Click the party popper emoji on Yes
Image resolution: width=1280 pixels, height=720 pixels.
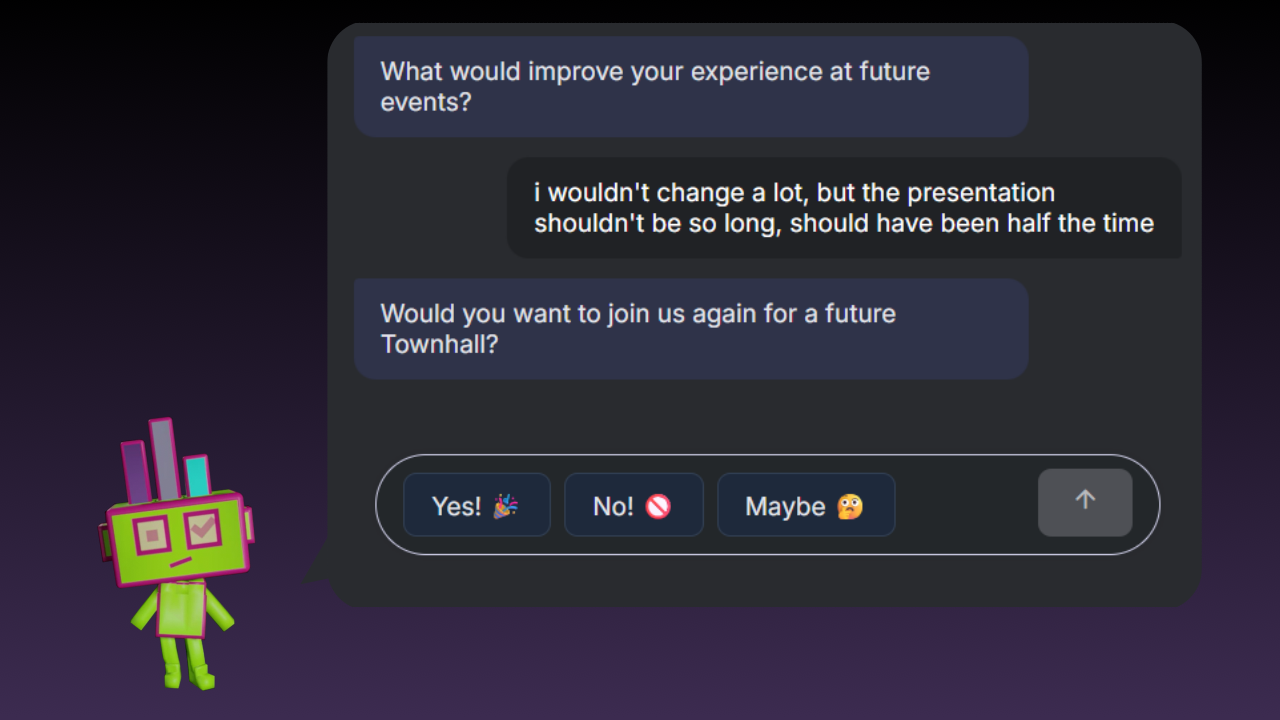505,506
